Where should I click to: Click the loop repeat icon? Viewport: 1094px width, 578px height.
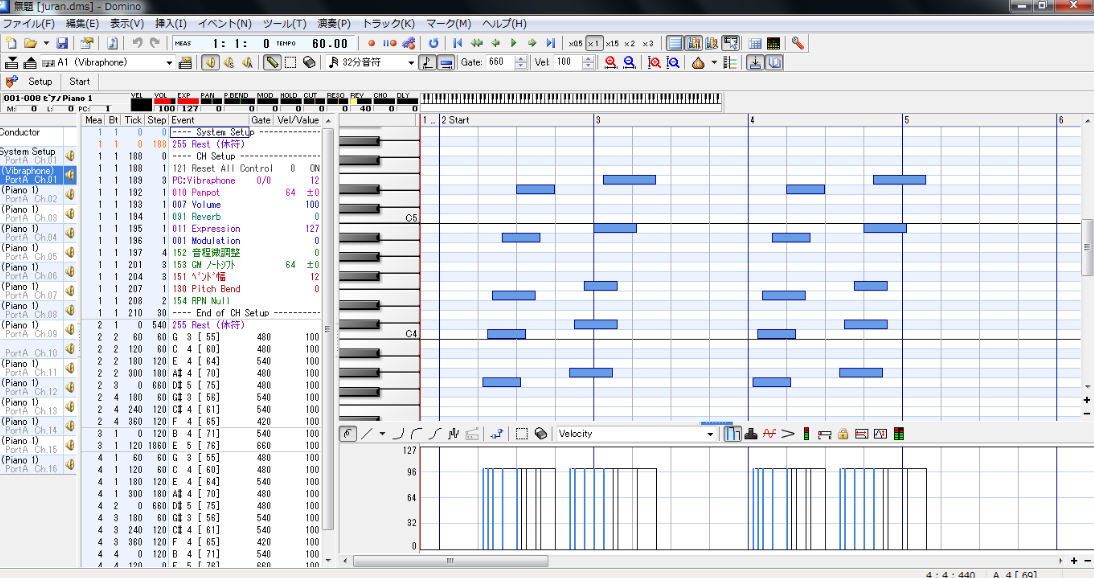pos(433,43)
